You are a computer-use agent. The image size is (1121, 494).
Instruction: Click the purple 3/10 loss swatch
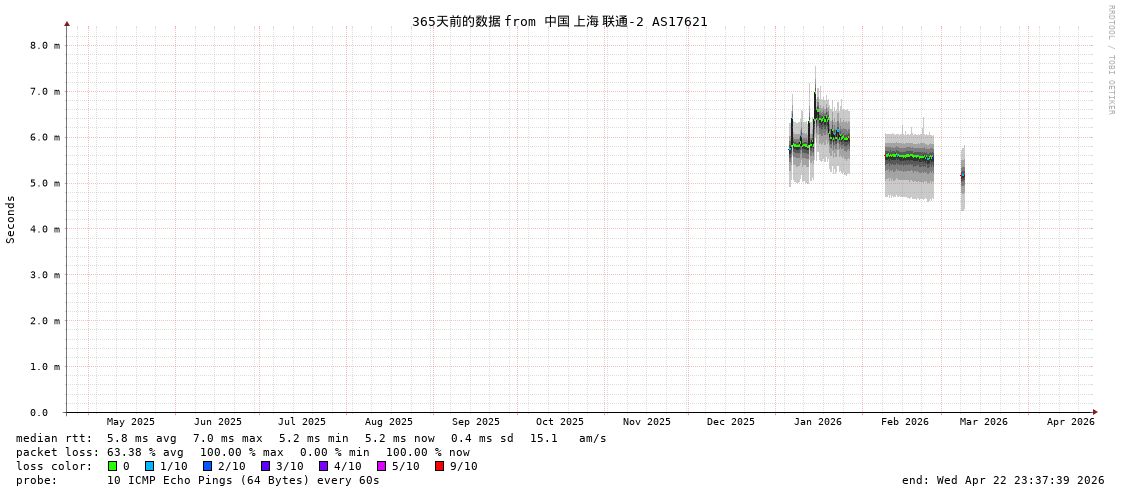[265, 466]
